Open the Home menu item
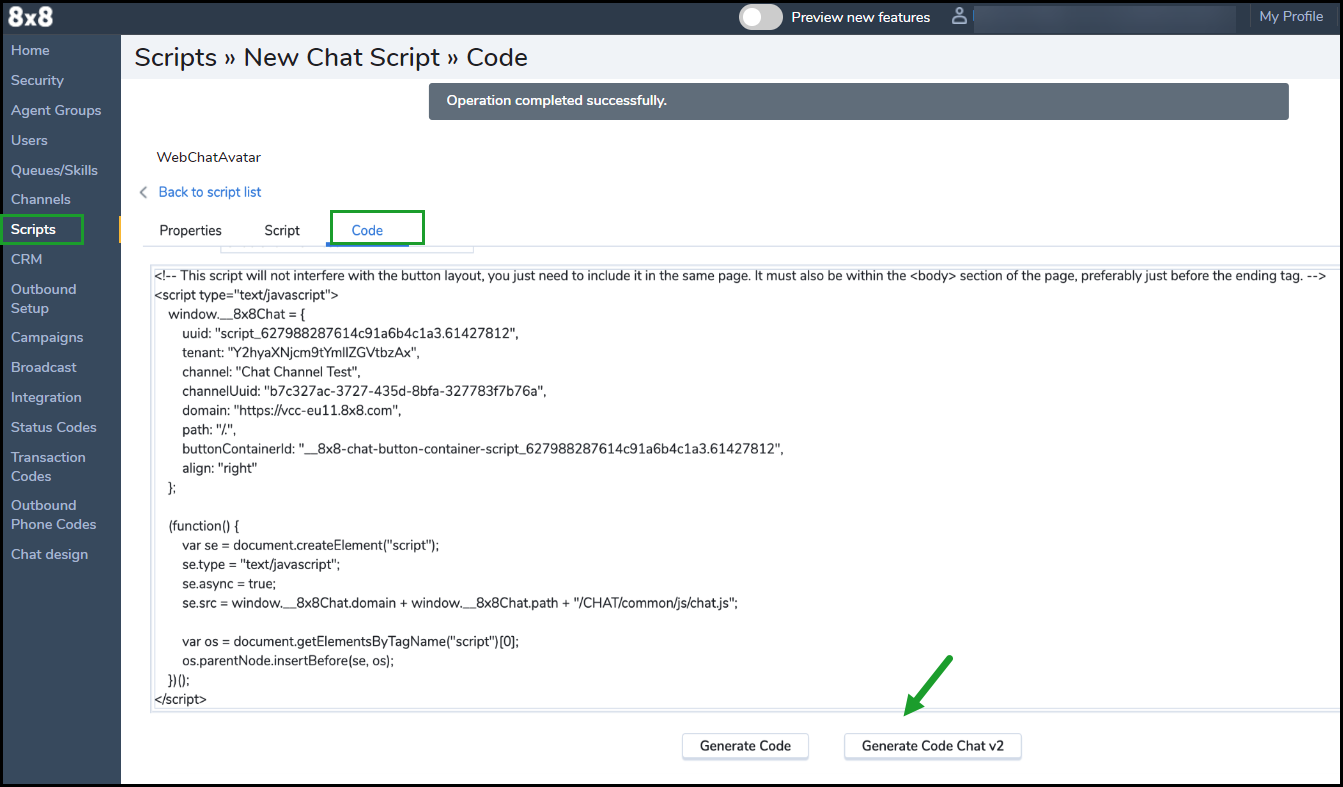This screenshot has height=787, width=1343. 30,50
